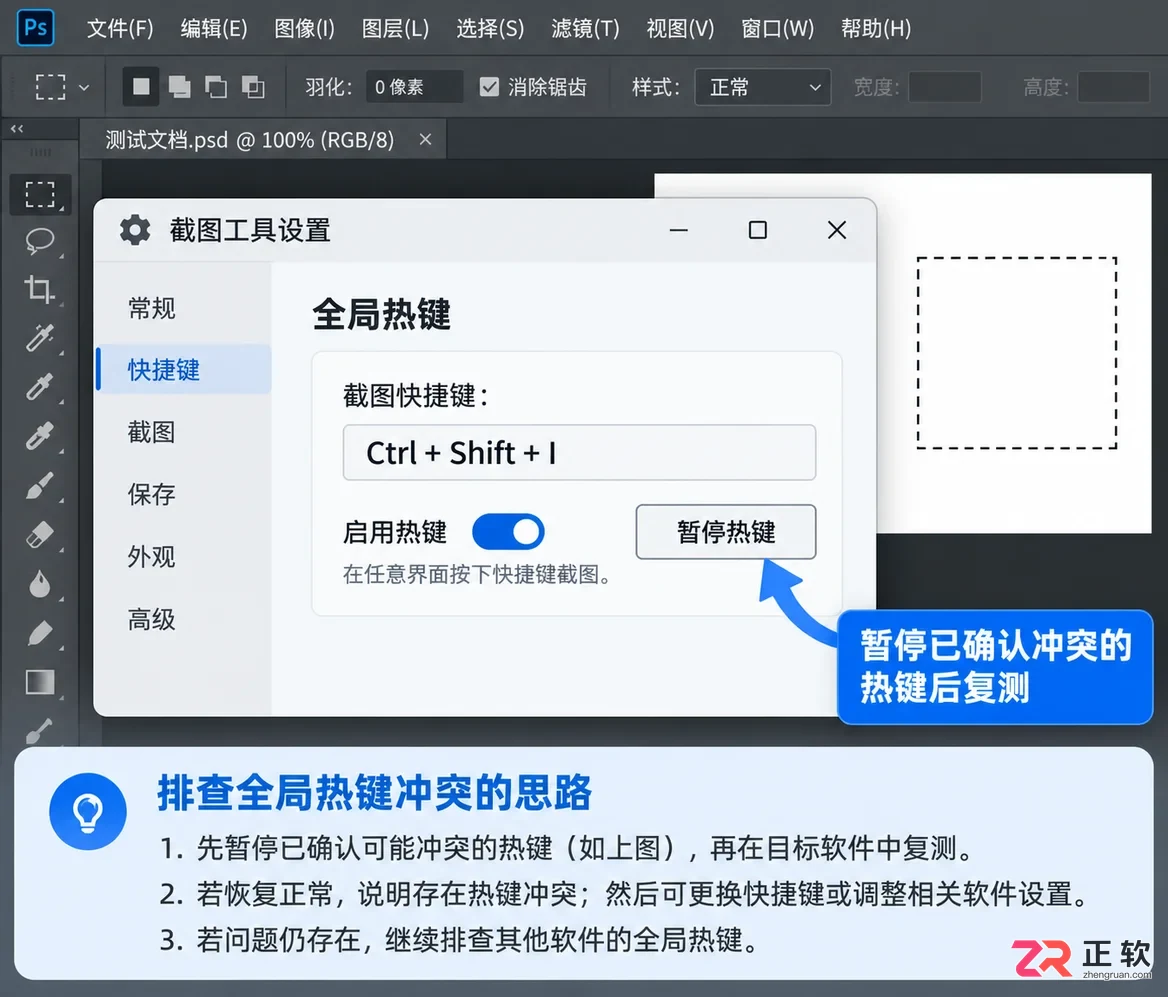This screenshot has width=1168, height=997.
Task: Select the Subtract from Selection mode icon
Action: [x=216, y=87]
